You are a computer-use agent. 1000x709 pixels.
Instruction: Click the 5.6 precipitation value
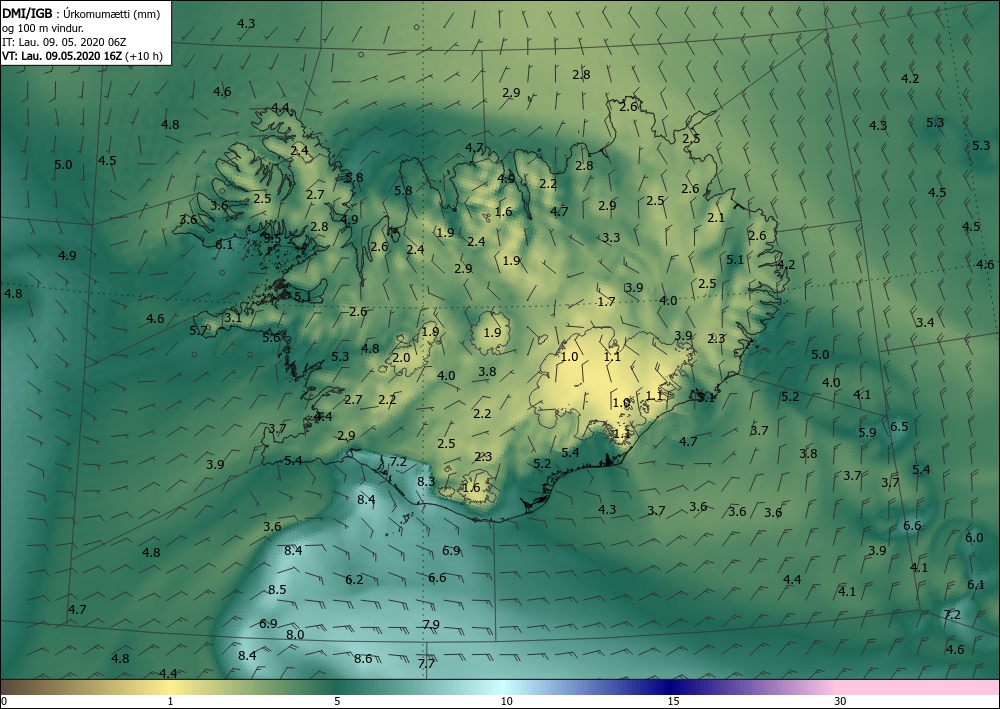[x=272, y=337]
